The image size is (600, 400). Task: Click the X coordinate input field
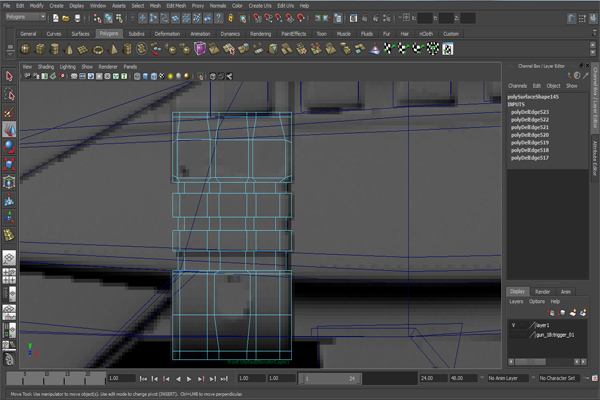pyautogui.click(x=425, y=18)
